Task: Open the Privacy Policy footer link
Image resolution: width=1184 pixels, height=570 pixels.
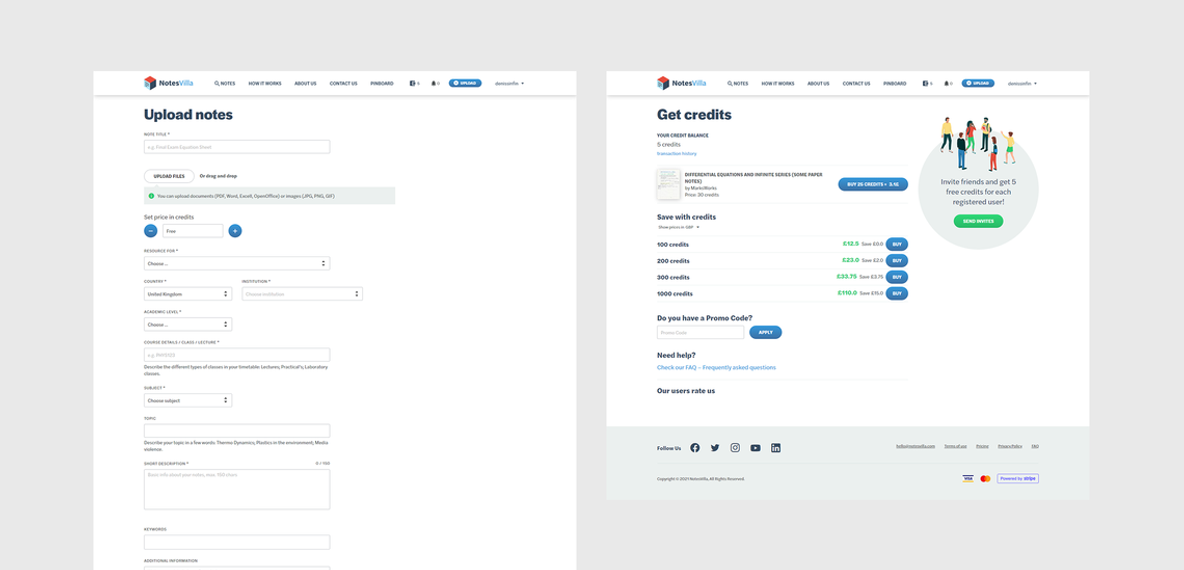Action: [x=1010, y=446]
